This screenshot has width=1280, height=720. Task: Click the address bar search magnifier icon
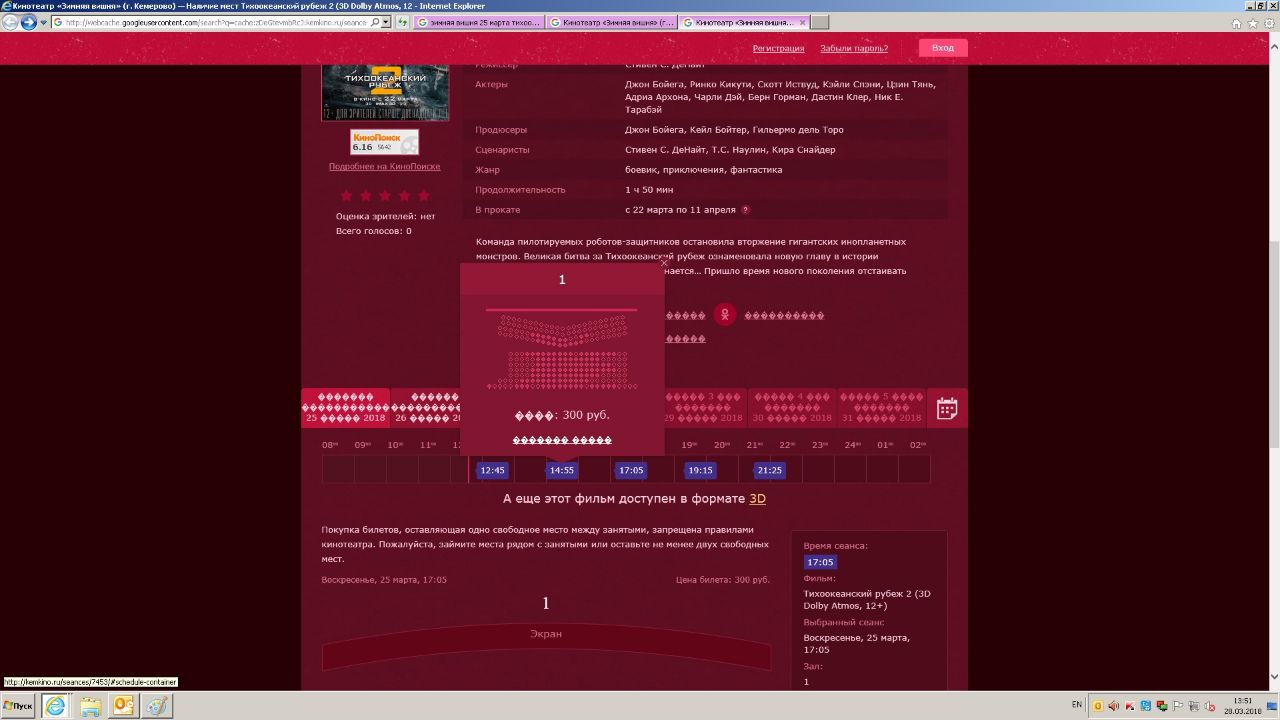click(374, 22)
